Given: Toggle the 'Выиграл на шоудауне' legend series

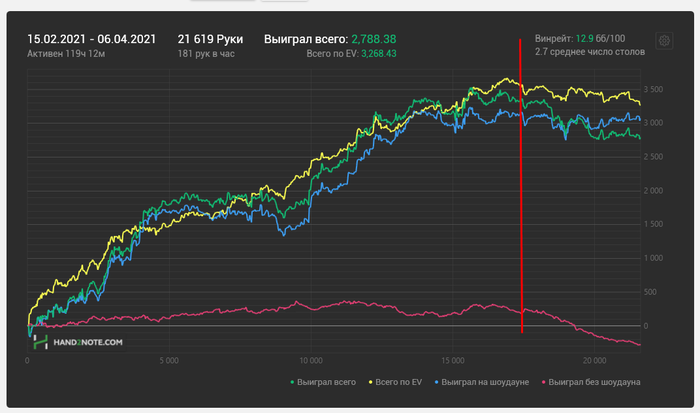Looking at the screenshot, I should [482, 382].
